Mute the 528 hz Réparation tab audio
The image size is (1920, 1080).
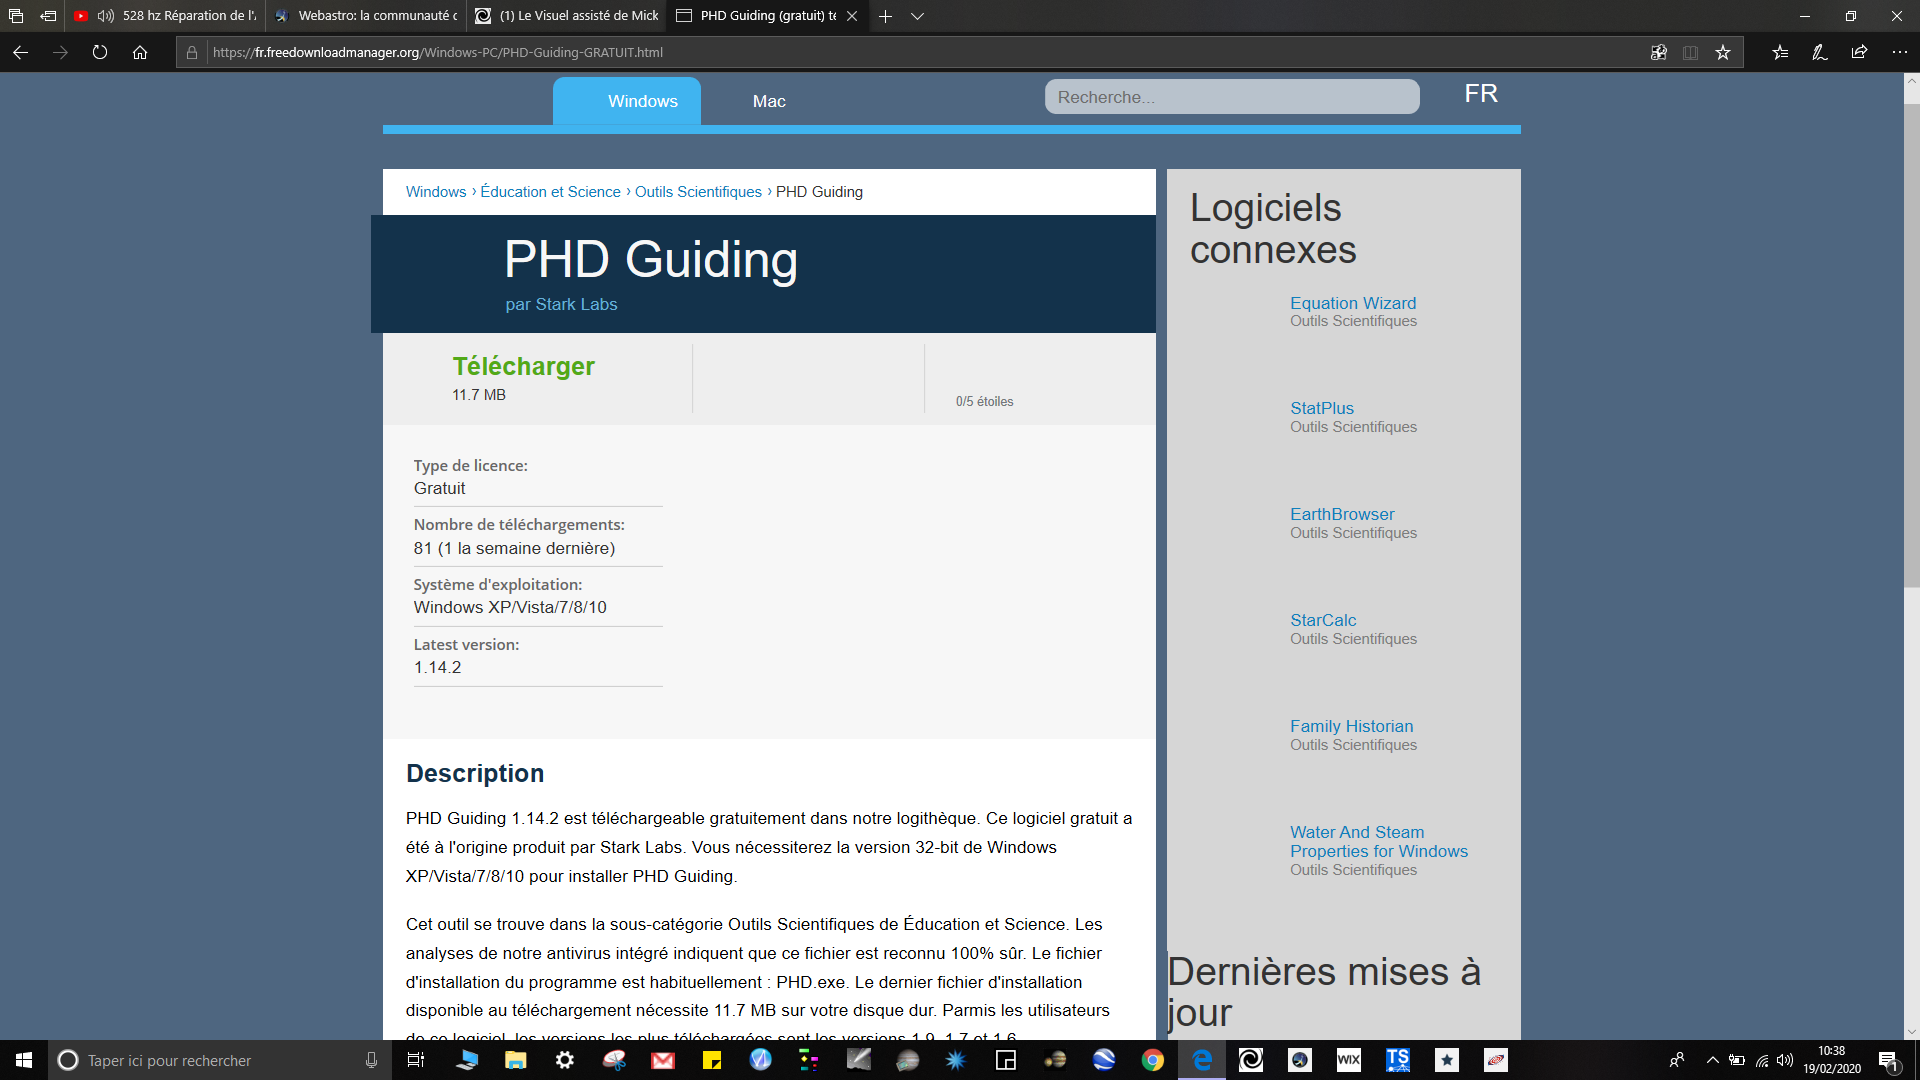point(105,16)
